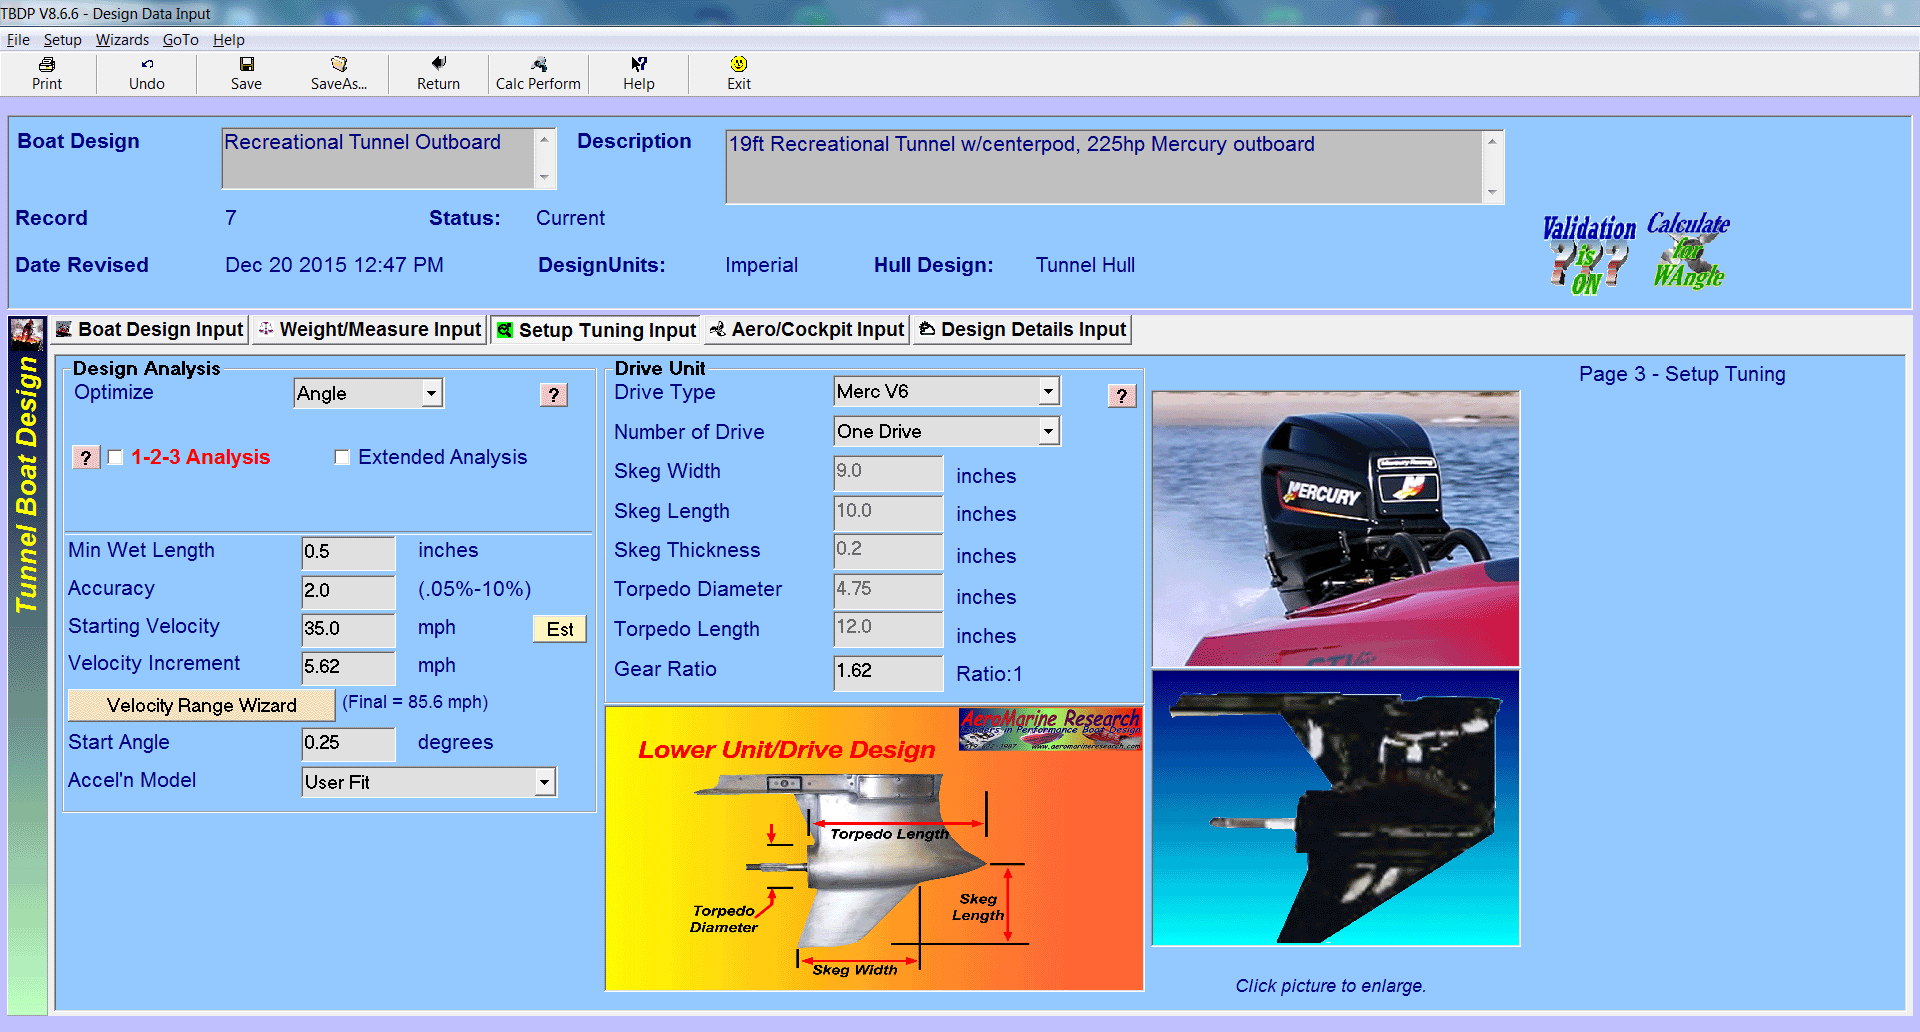Enable the 1-2-3 Analysis checkbox
This screenshot has height=1032, width=1920.
pyautogui.click(x=115, y=457)
